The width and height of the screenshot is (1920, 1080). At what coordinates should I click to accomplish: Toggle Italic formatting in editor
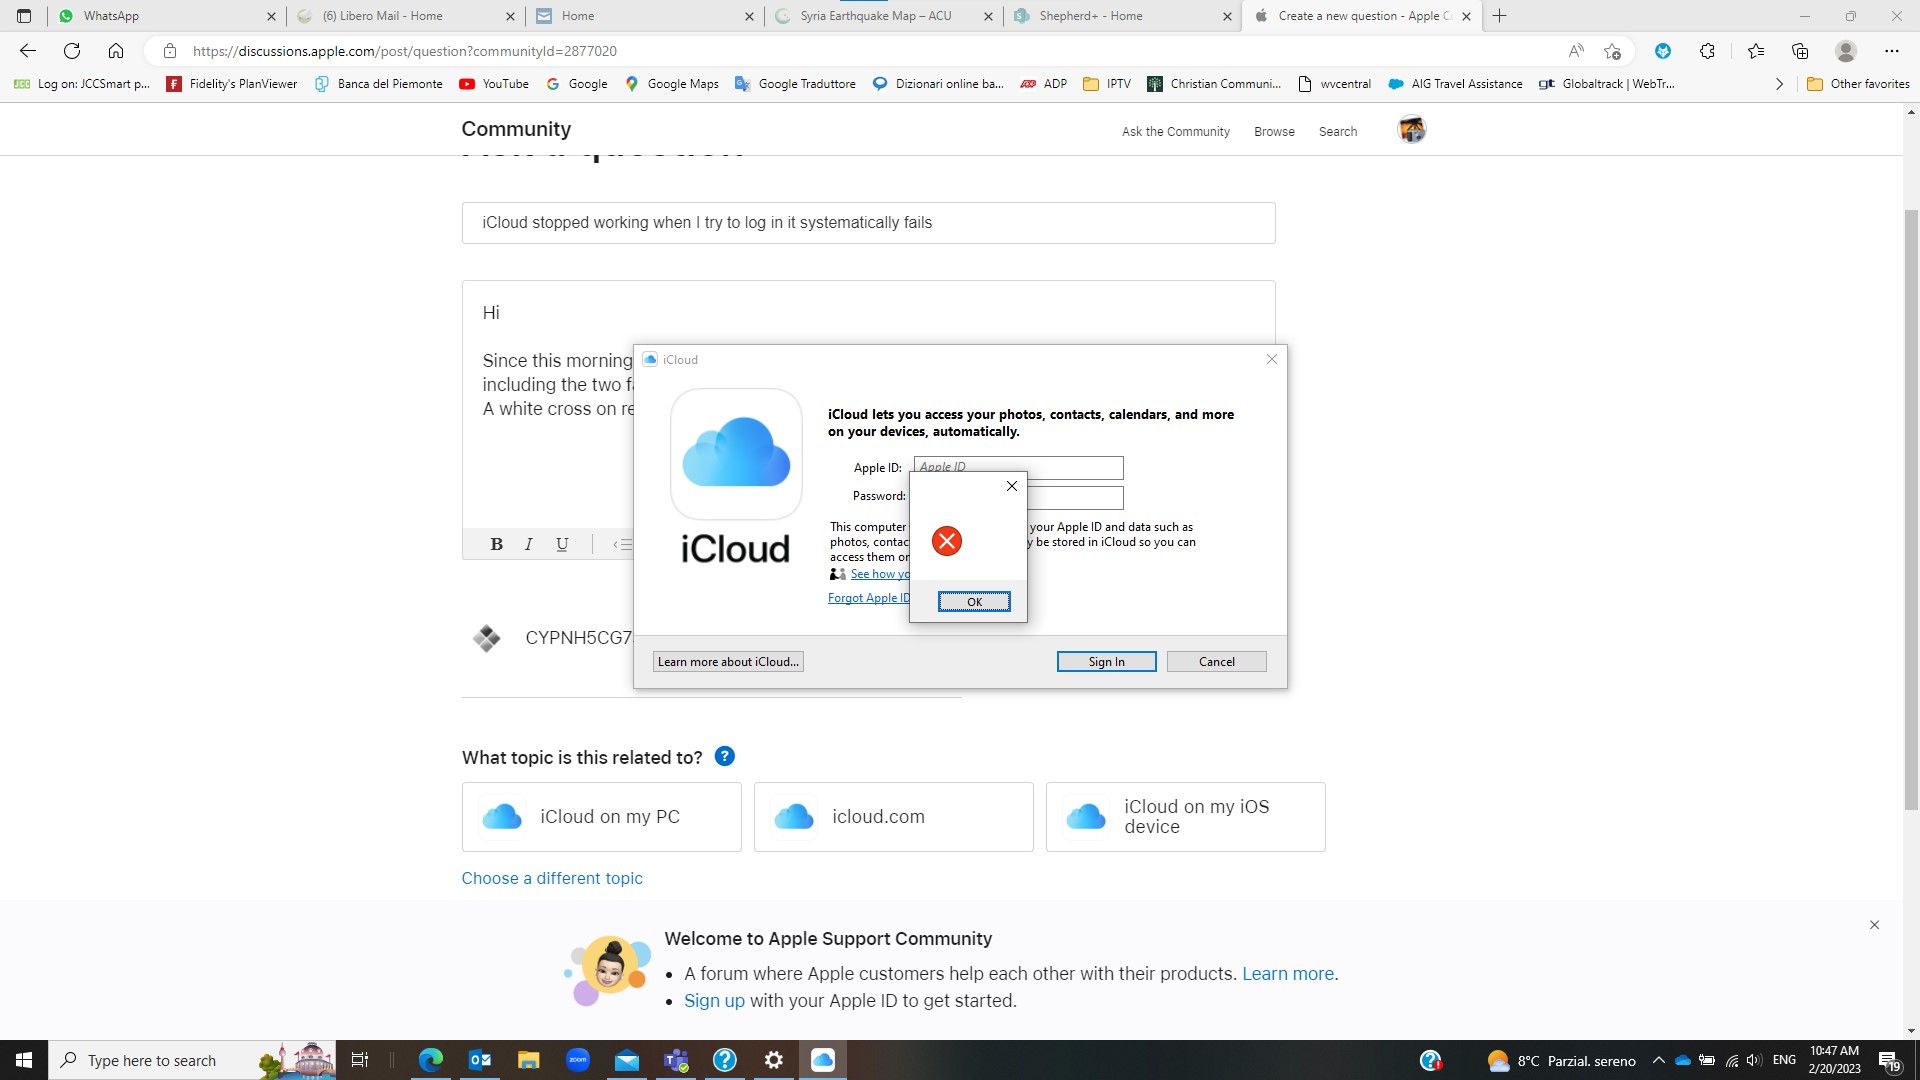click(529, 544)
